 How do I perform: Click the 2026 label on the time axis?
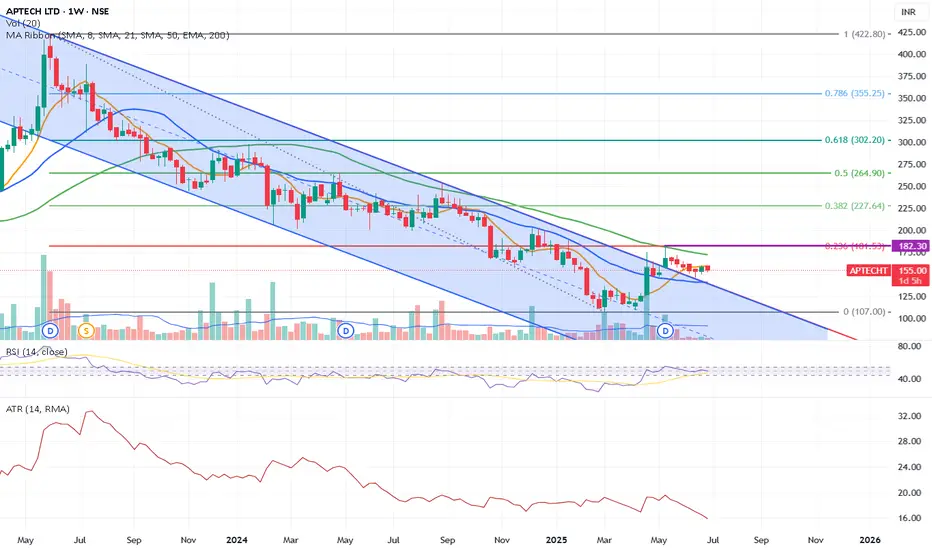(870, 540)
